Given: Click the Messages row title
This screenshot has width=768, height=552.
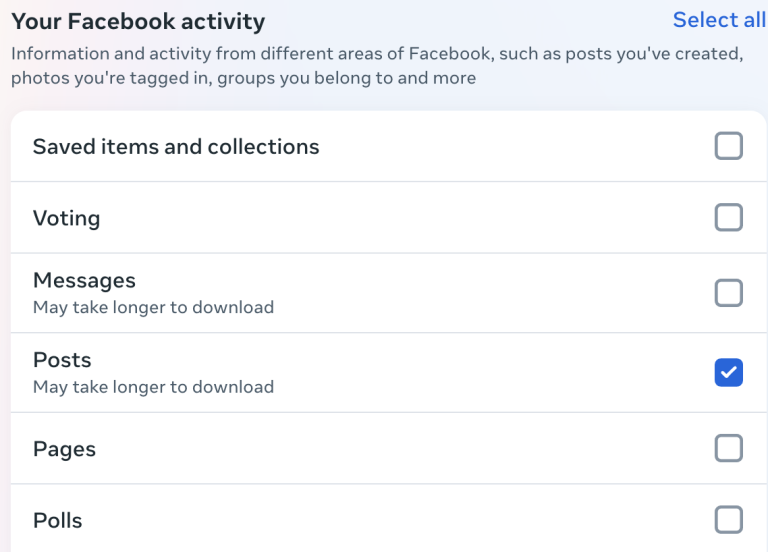Looking at the screenshot, I should coord(84,281).
